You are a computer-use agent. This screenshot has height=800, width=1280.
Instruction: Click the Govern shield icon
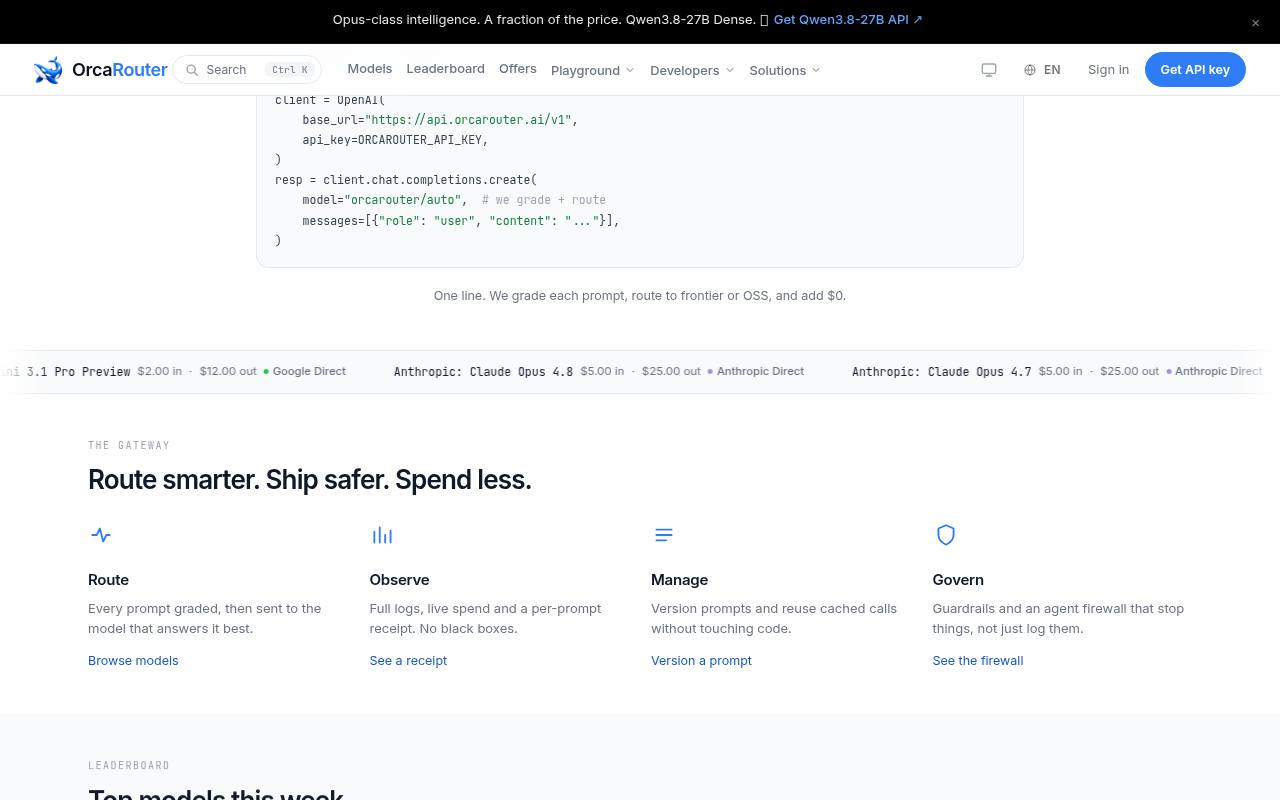(945, 535)
